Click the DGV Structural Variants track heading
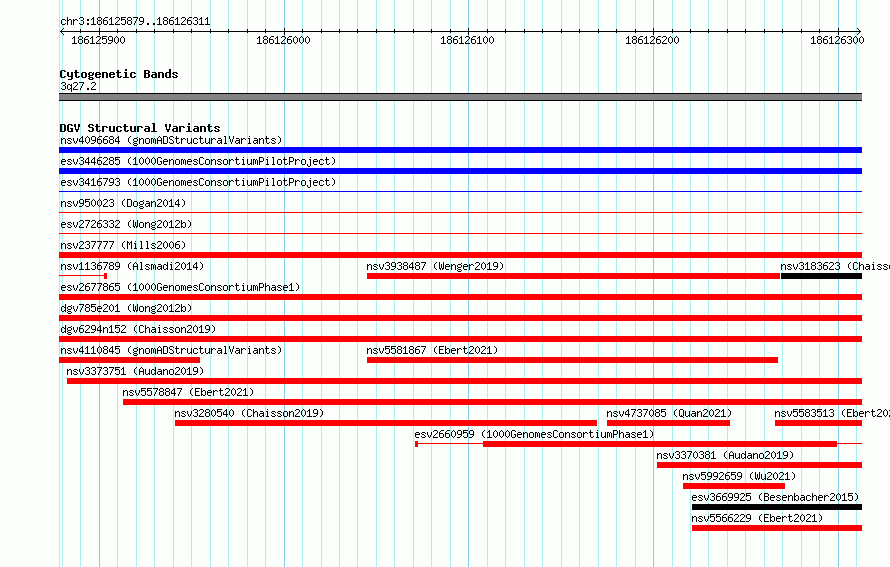 140,128
